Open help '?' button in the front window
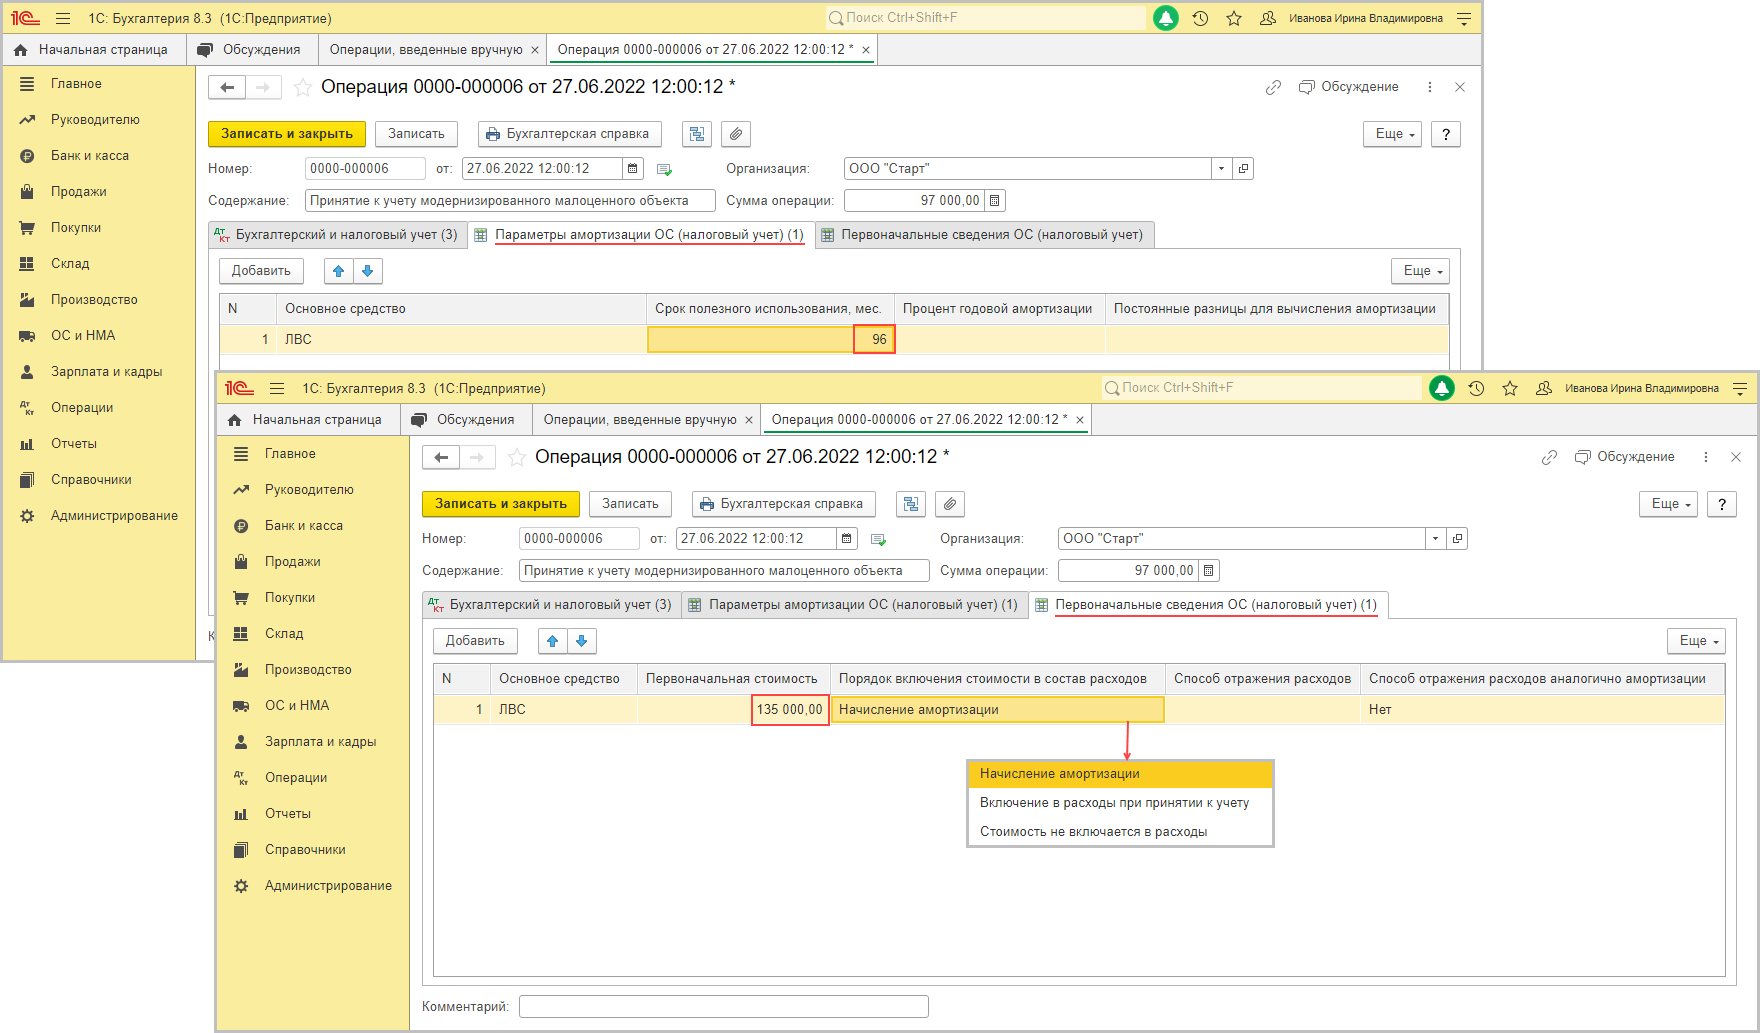The width and height of the screenshot is (1760, 1033). [x=1722, y=504]
